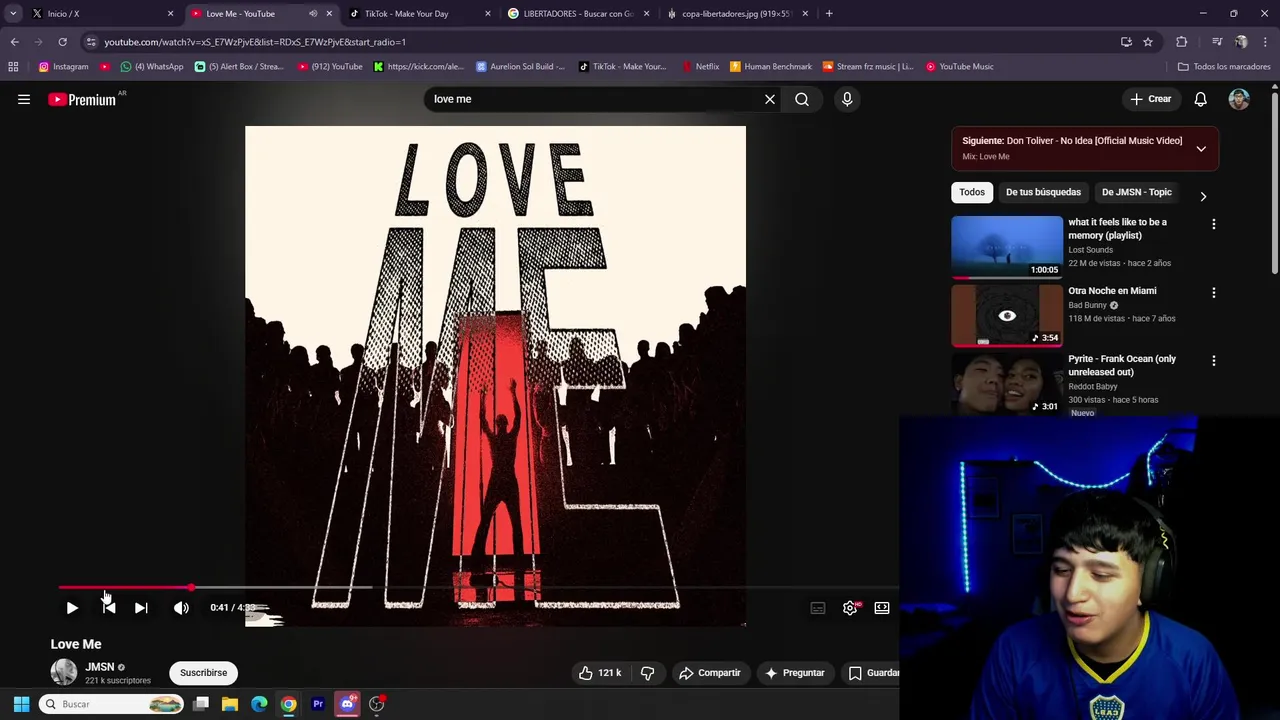1280x720 pixels.
Task: Select the Todos filter chip
Action: coord(972,192)
